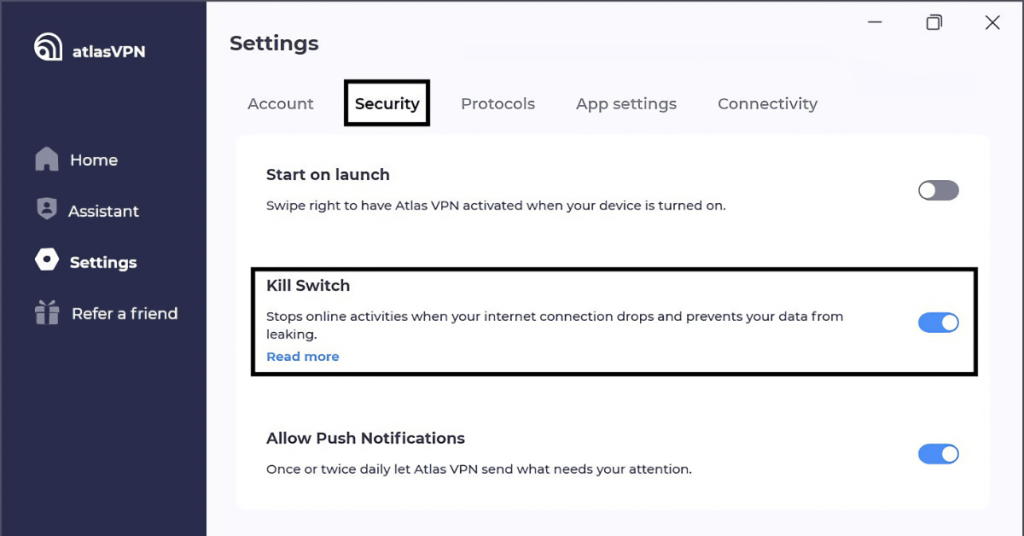Go to the App settings tab
The width and height of the screenshot is (1024, 536).
[x=626, y=104]
